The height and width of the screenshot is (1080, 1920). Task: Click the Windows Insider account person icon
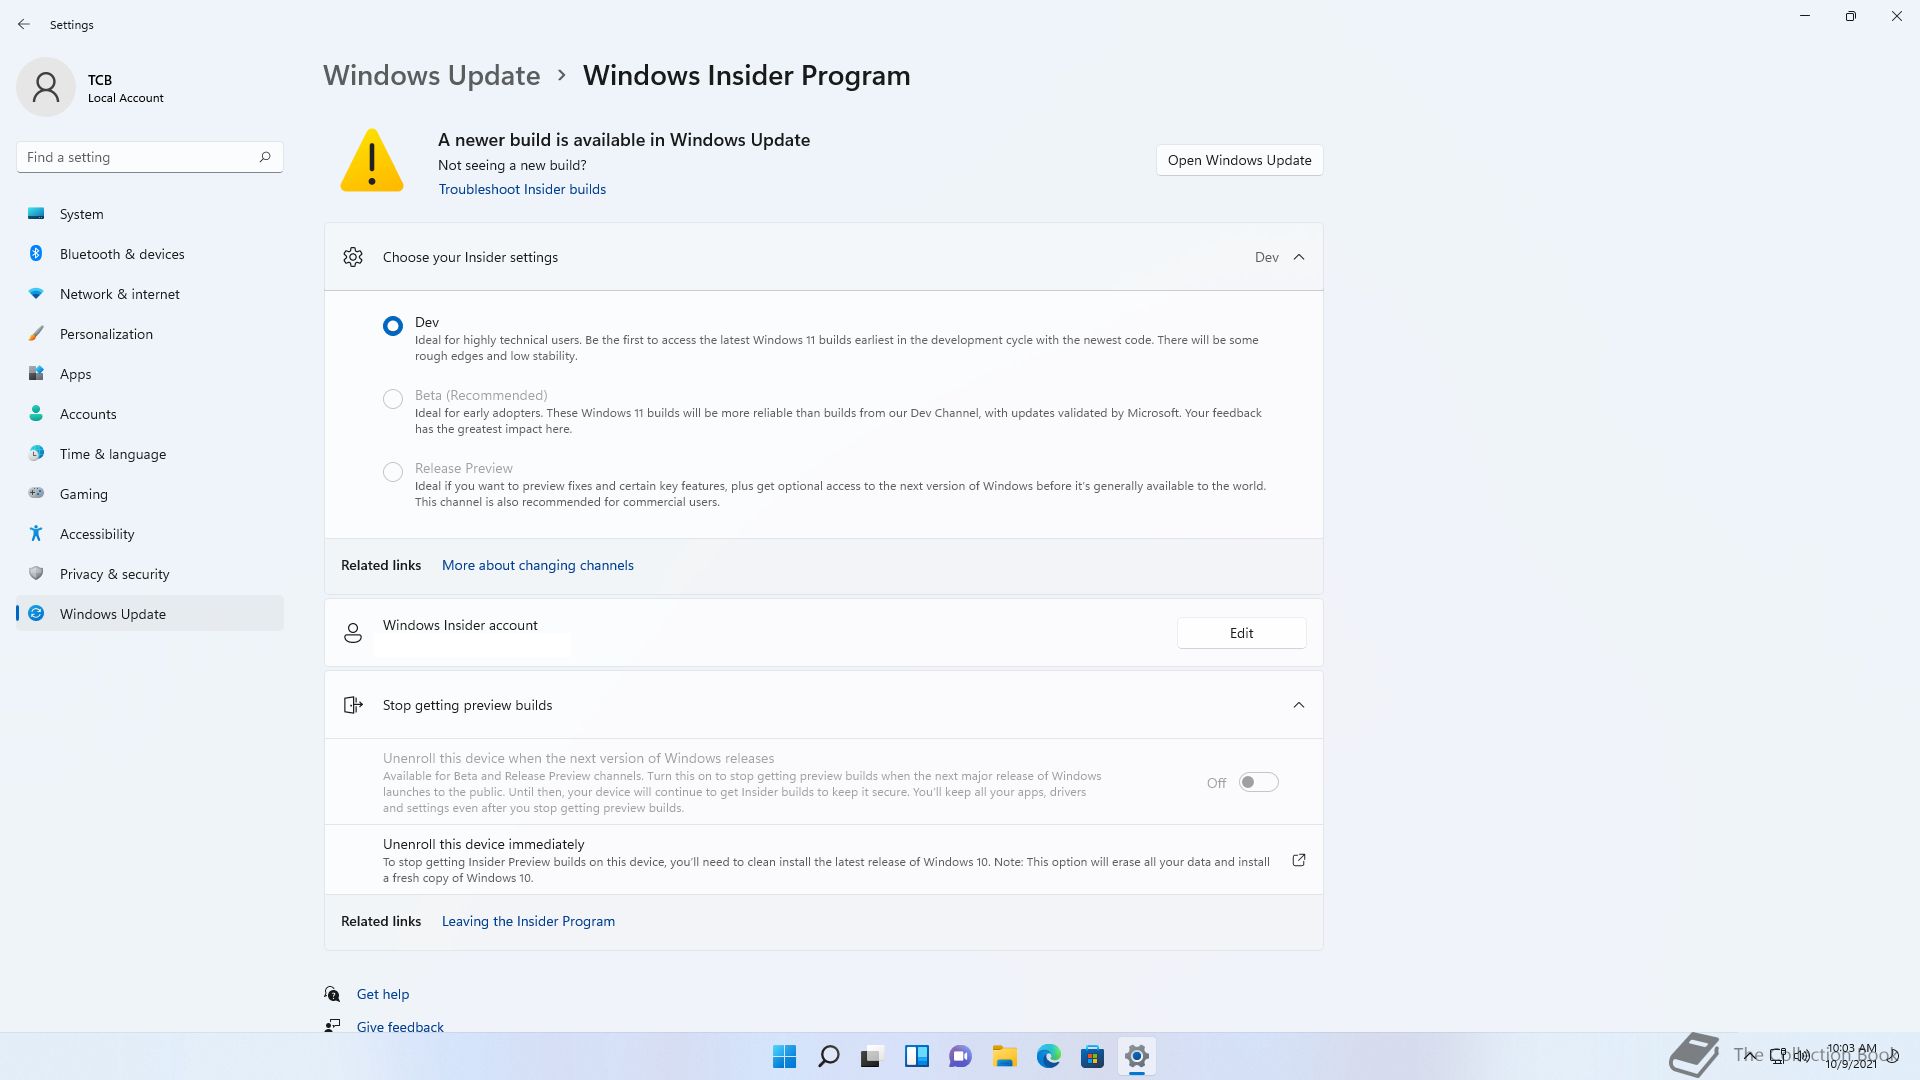click(353, 633)
